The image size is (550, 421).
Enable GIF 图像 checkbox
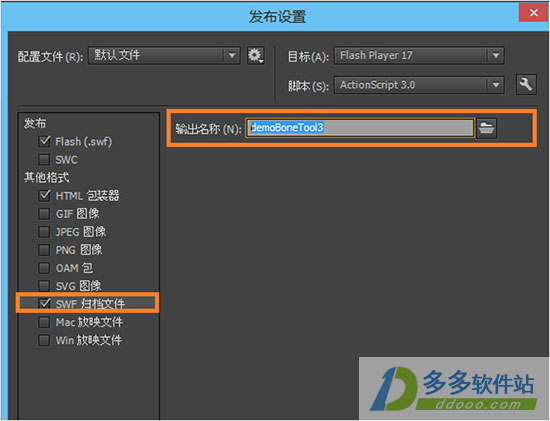(x=44, y=214)
